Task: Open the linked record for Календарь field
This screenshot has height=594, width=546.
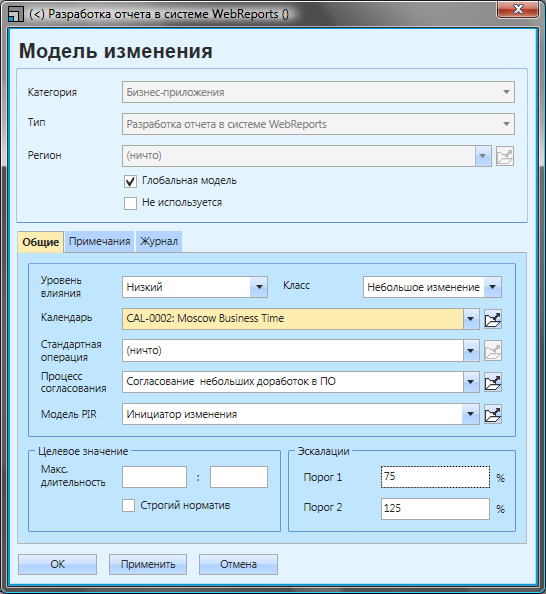Action: click(493, 319)
